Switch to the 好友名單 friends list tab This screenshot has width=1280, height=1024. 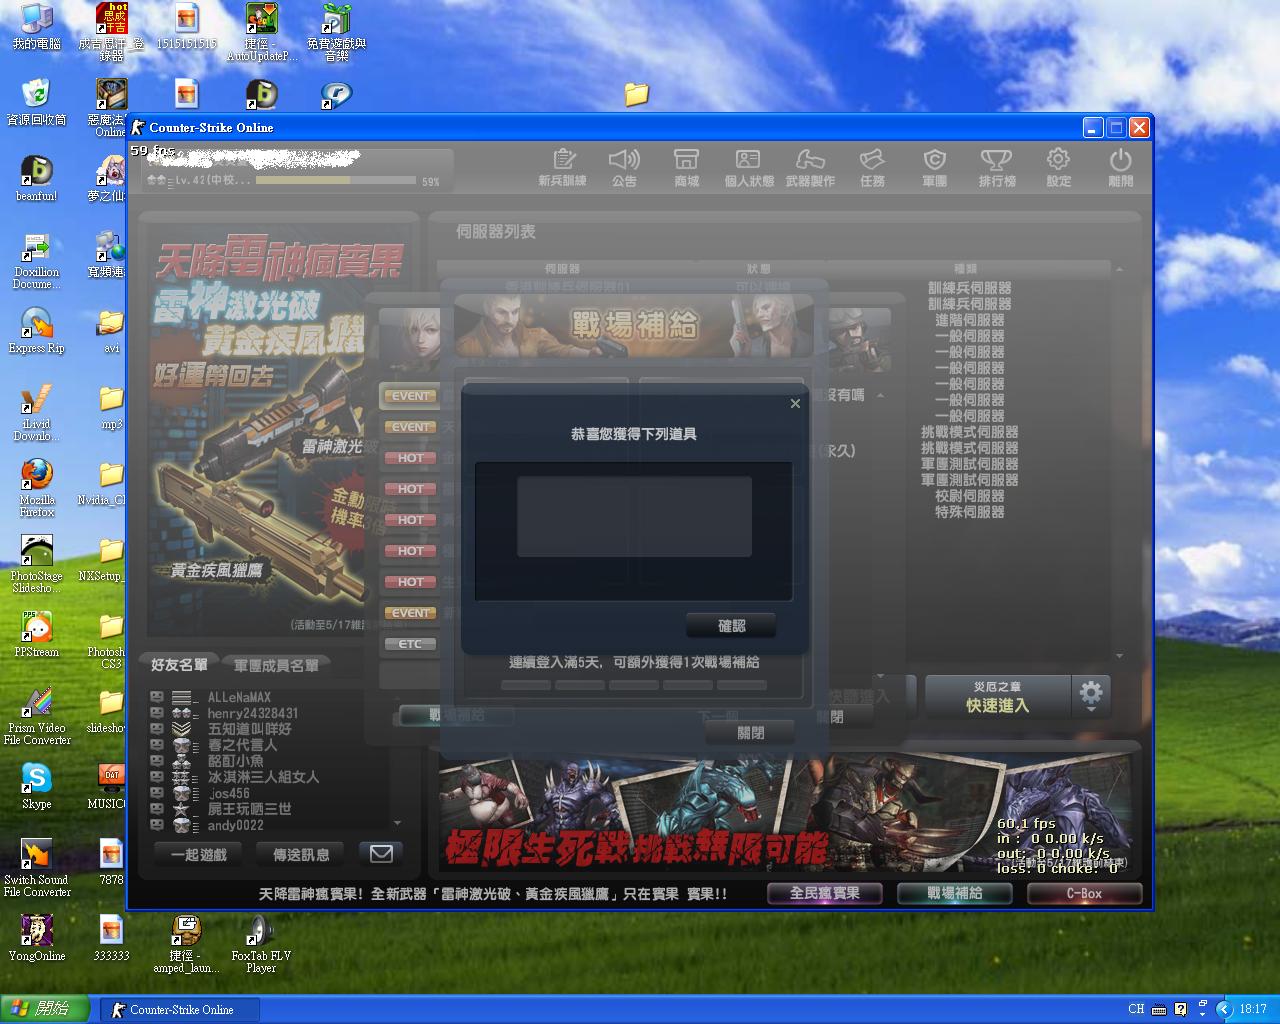pyautogui.click(x=180, y=665)
